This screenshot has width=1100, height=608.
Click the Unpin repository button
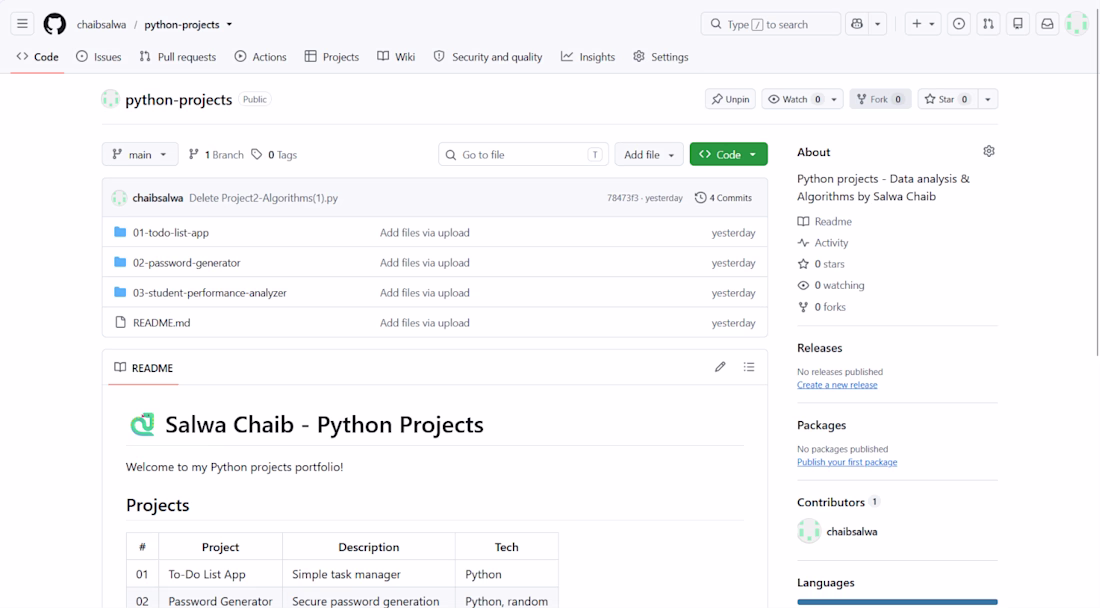click(730, 99)
